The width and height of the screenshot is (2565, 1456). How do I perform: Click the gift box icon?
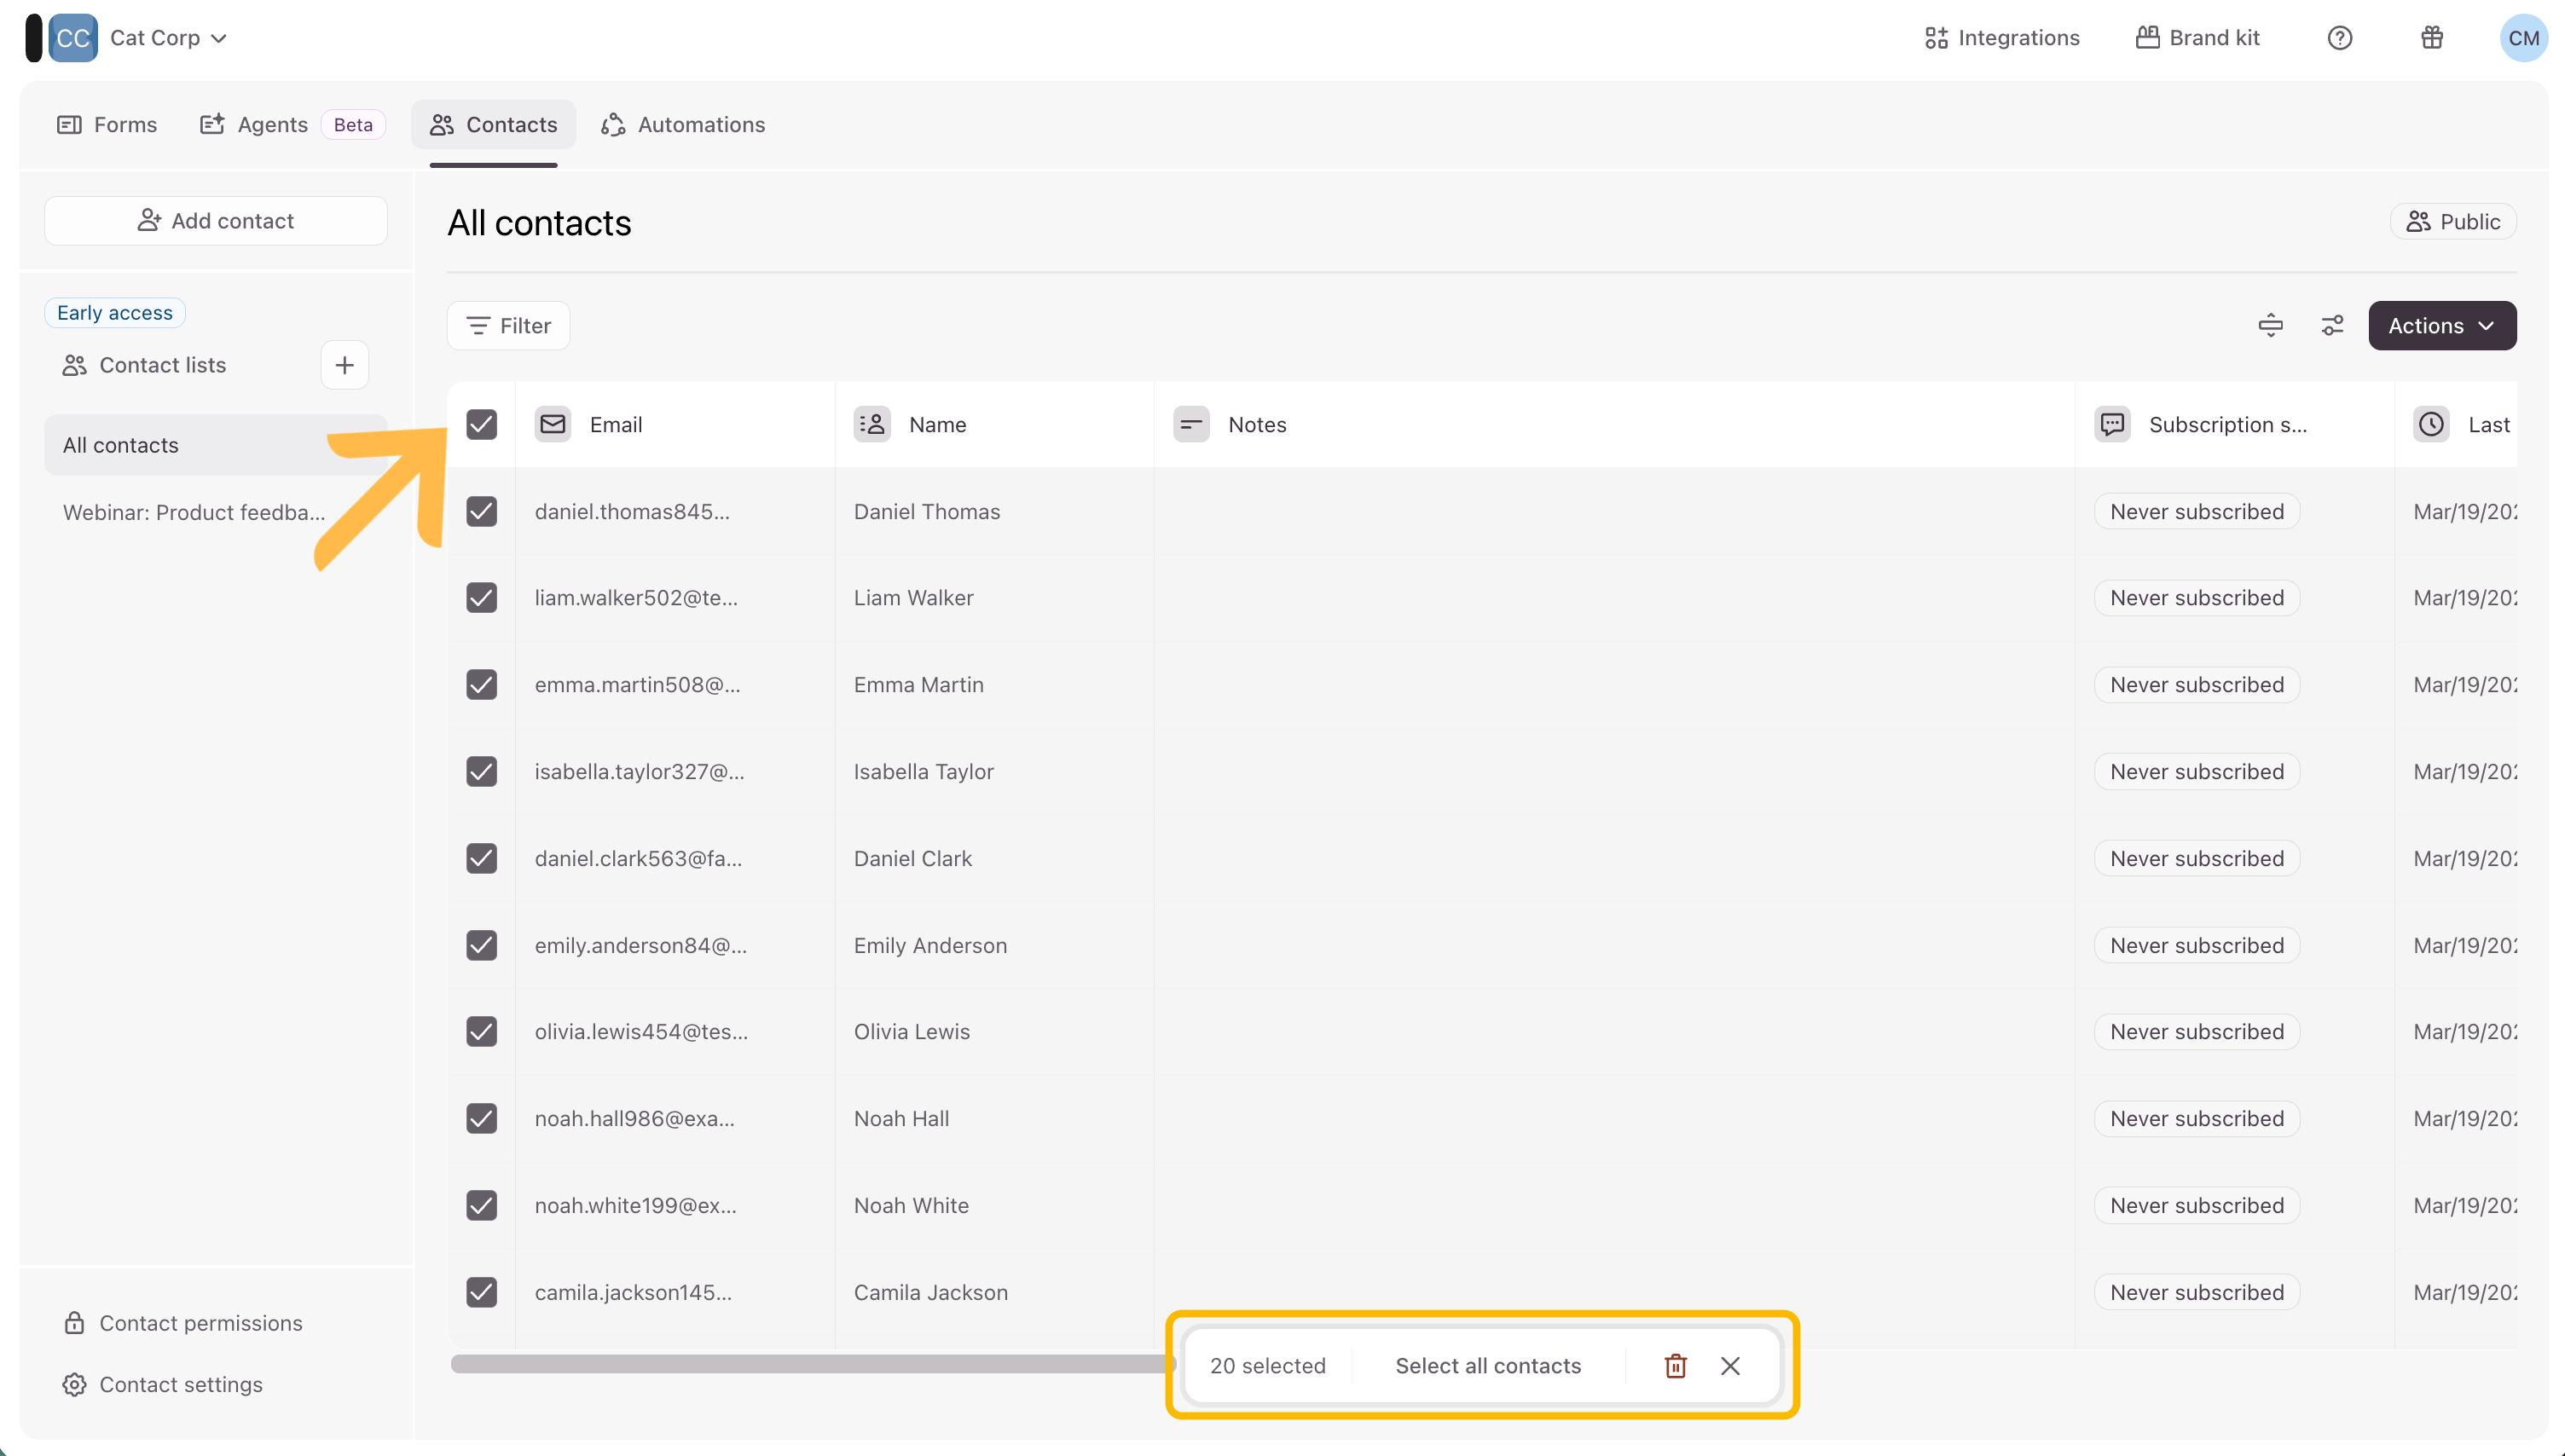2431,38
